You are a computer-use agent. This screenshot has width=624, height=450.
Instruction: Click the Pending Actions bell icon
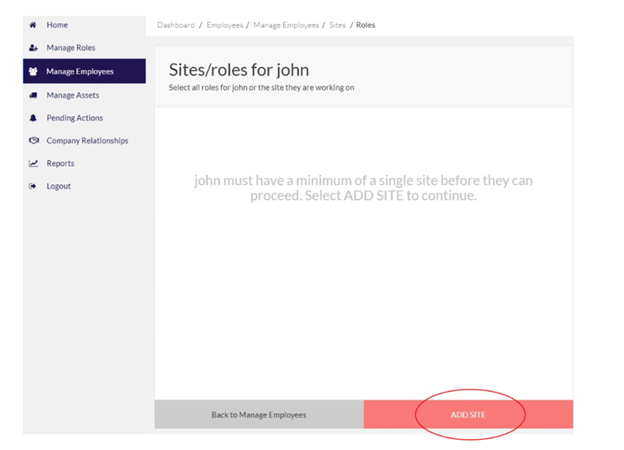click(33, 118)
